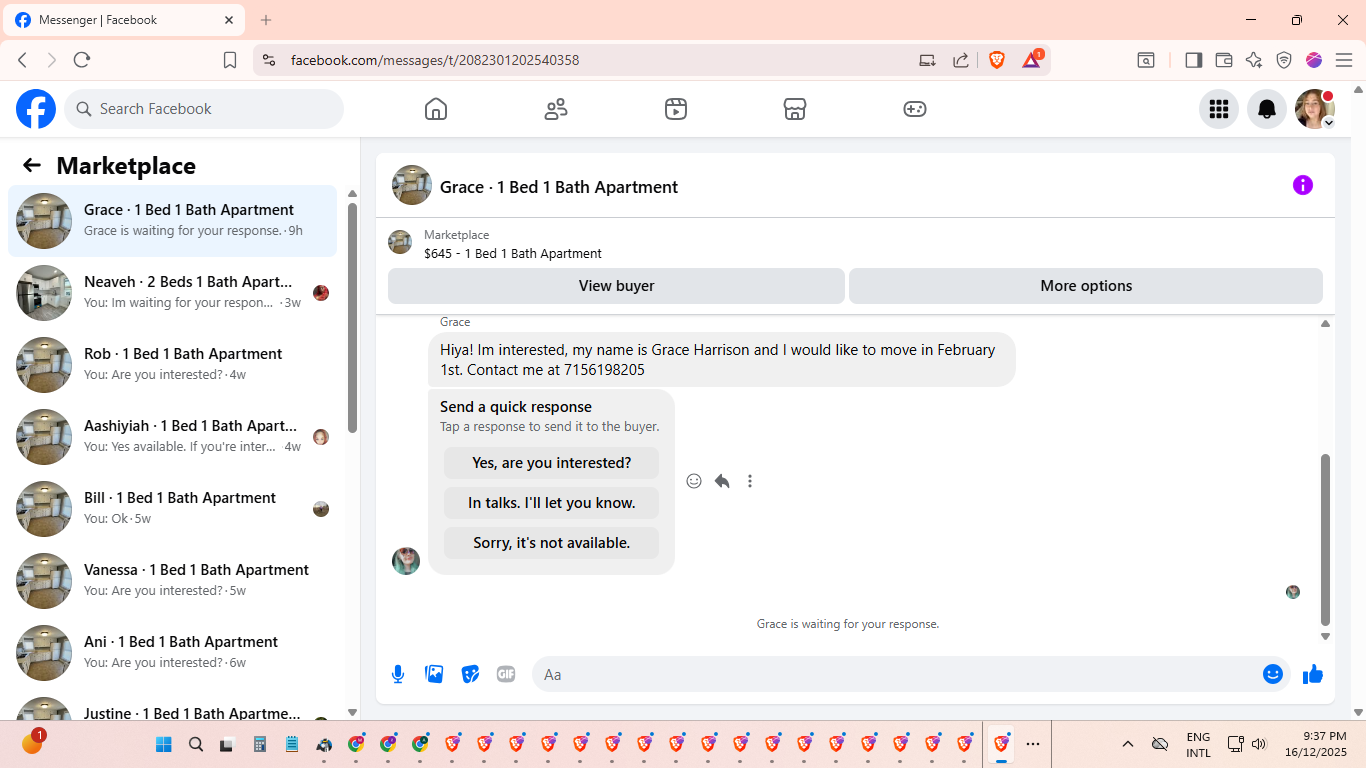Open the Vanessa conversation
This screenshot has height=768, width=1366.
coord(172,581)
